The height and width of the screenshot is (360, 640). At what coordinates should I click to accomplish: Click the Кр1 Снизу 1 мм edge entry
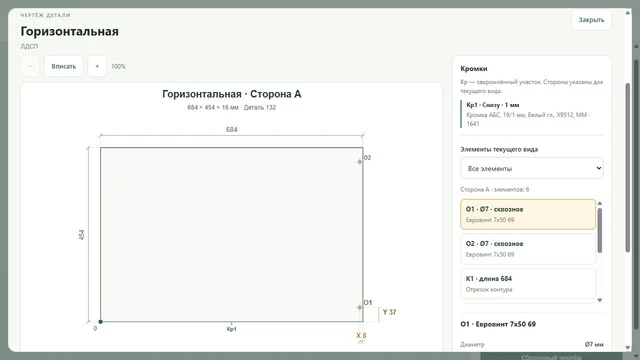pyautogui.click(x=532, y=114)
